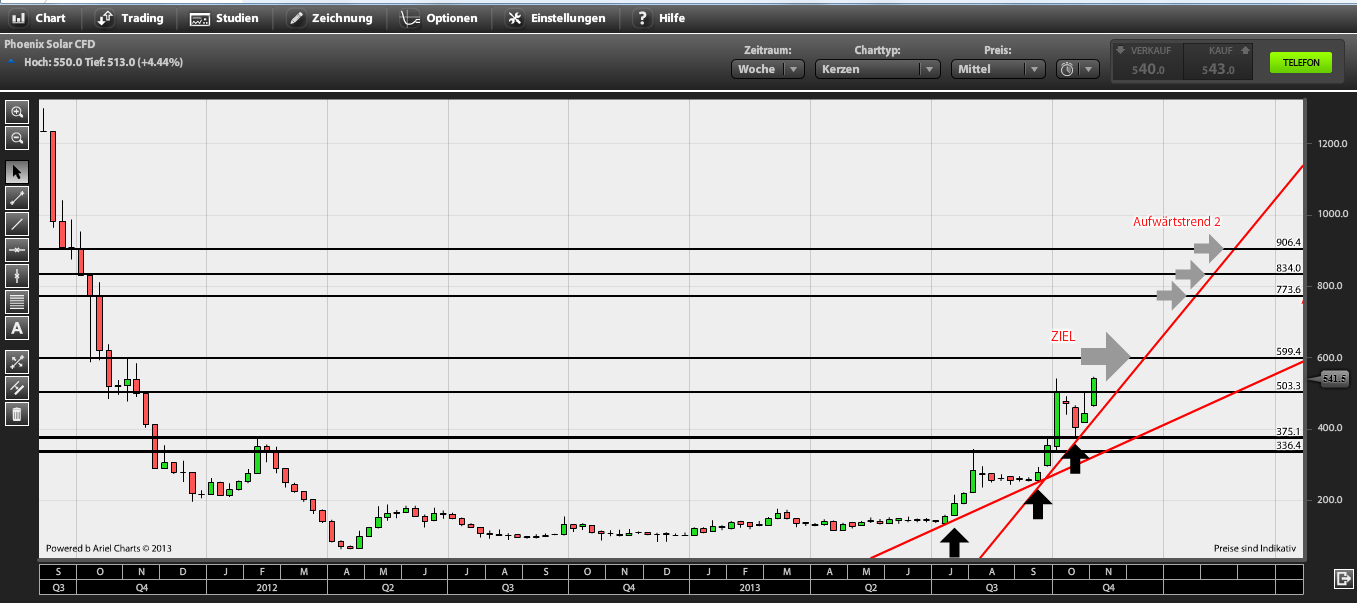Open the Trading menu

(130, 18)
